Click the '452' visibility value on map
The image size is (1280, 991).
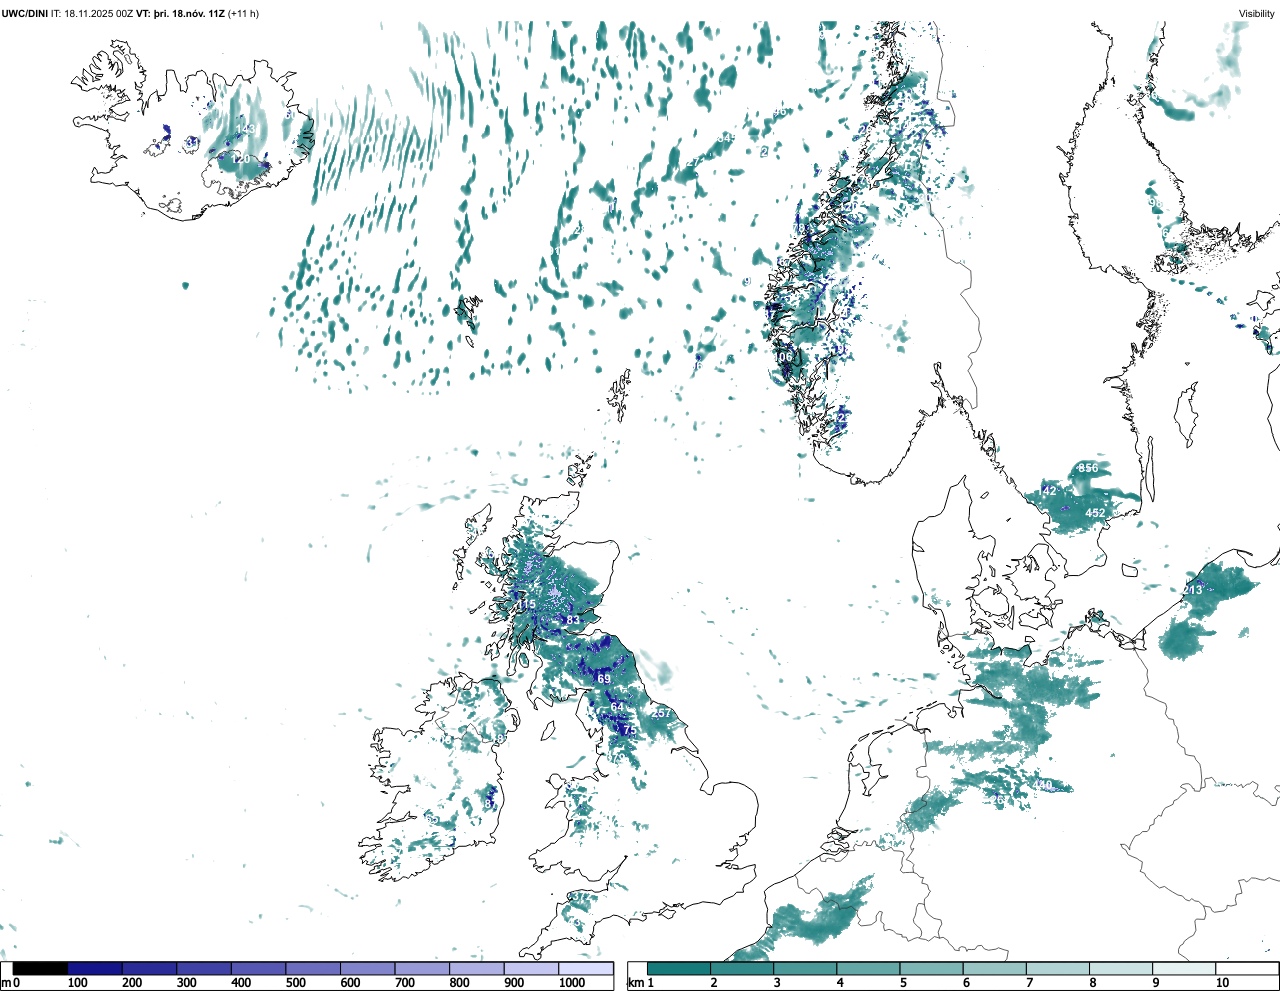pos(1095,513)
